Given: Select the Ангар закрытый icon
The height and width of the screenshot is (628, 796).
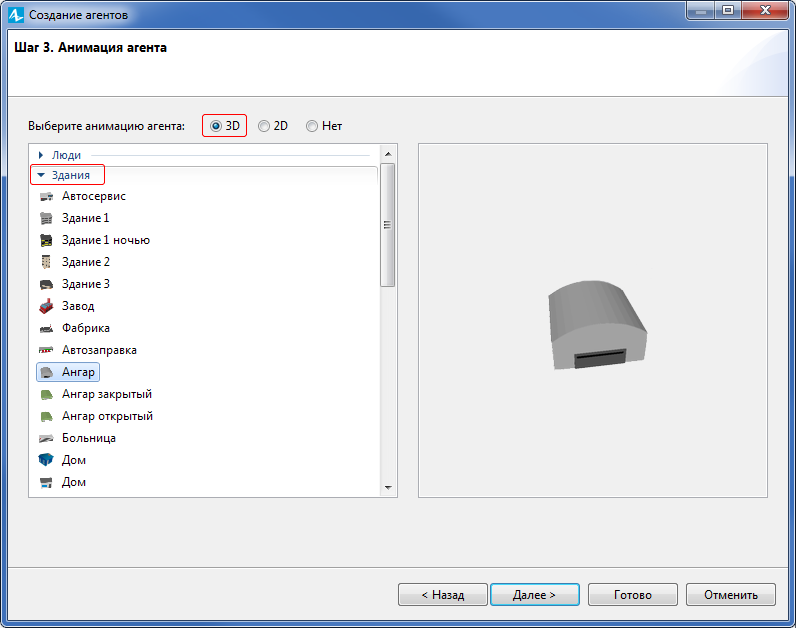Looking at the screenshot, I should pyautogui.click(x=46, y=394).
